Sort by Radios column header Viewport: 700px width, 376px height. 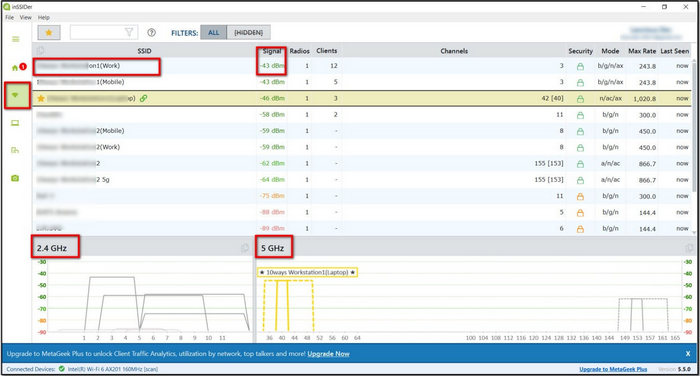pyautogui.click(x=299, y=51)
